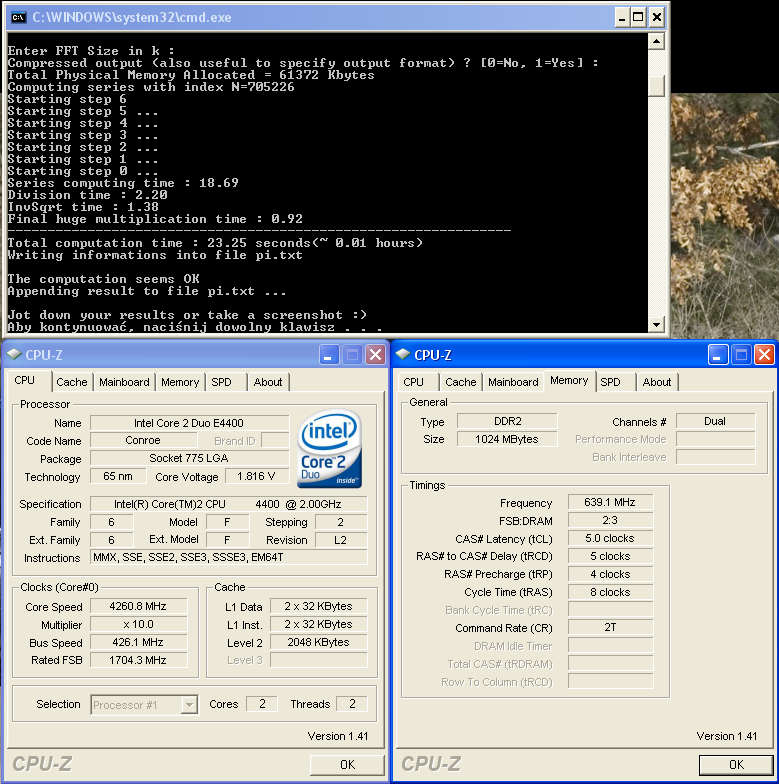Minimize the left CPU-Z window
This screenshot has height=784, width=779.
[x=329, y=355]
